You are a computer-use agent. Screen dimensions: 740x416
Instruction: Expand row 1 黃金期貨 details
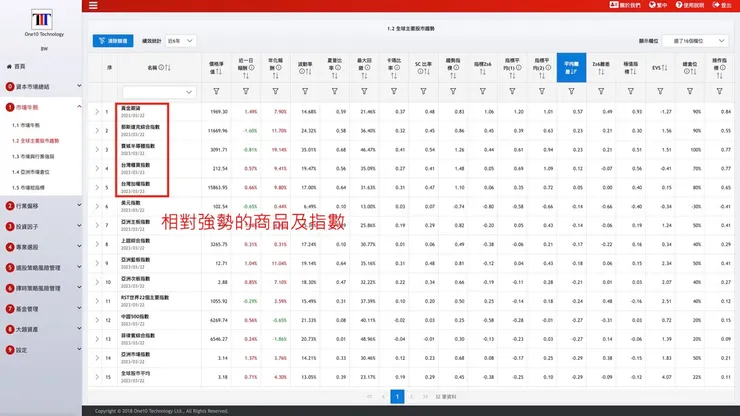(x=97, y=112)
